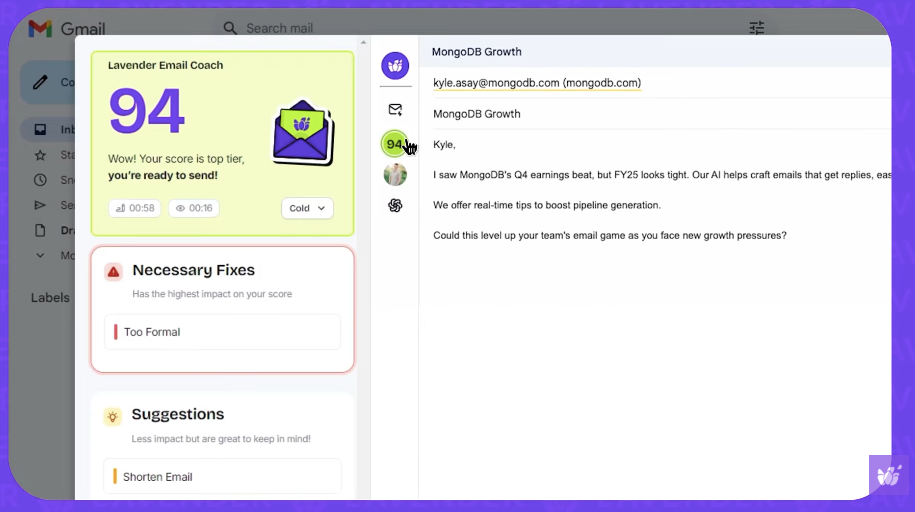Image resolution: width=915 pixels, height=512 pixels.
Task: Click the search magnifier icon
Action: pos(230,28)
